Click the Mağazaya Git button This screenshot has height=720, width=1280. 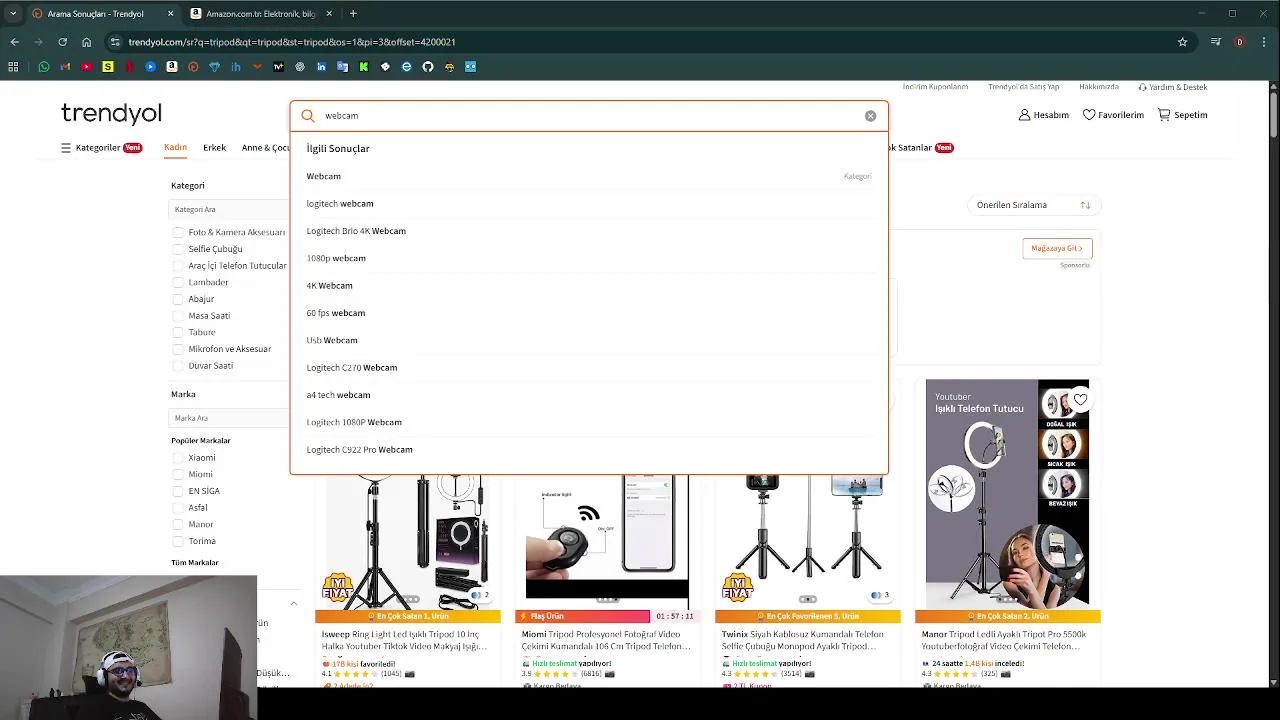1057,248
